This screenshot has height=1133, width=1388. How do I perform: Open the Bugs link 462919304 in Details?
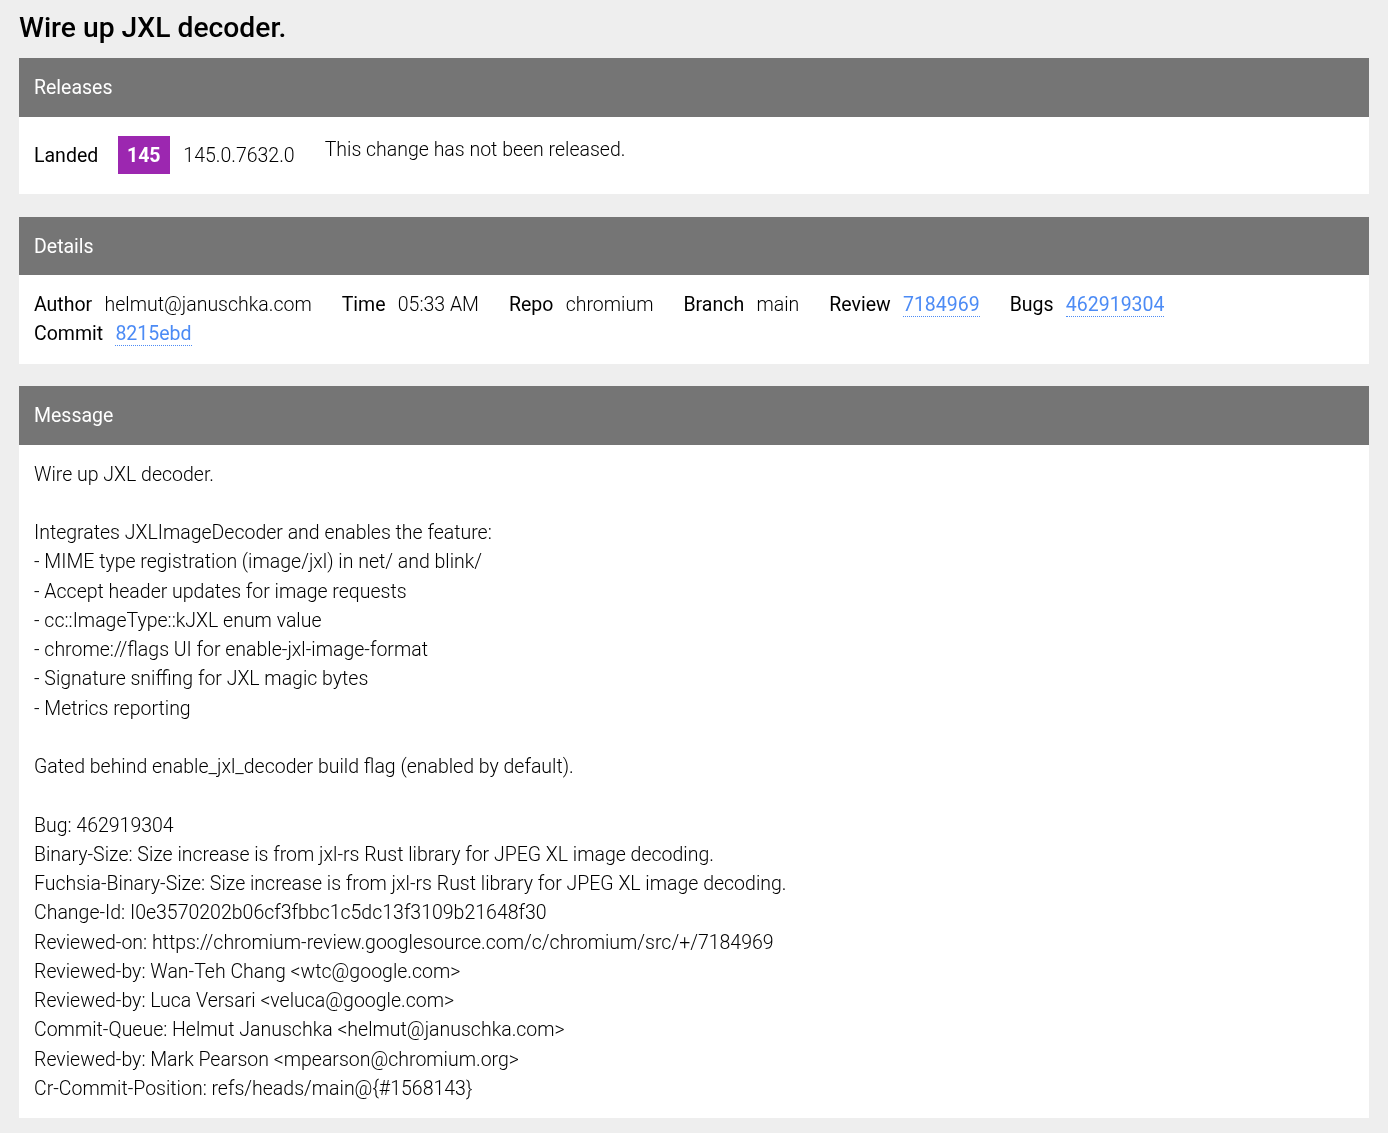coord(1115,304)
